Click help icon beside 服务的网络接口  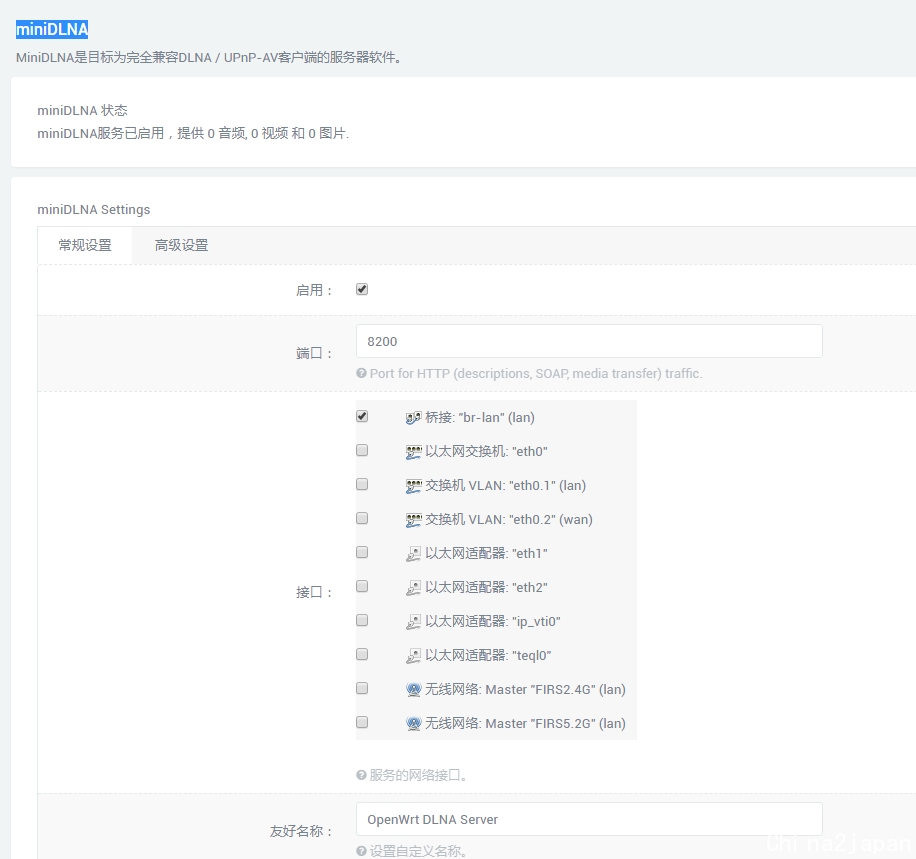click(361, 775)
